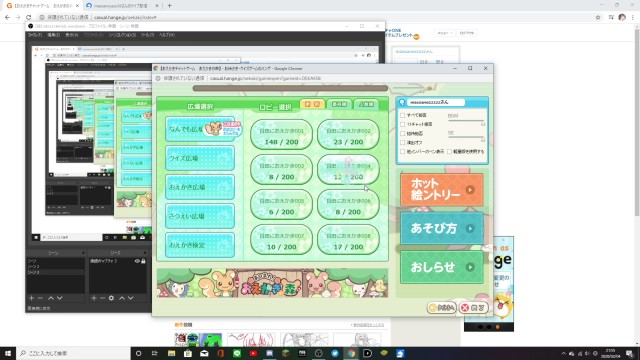Add a new scene with the plus icon
Image resolution: width=640 pixels, height=360 pixels.
tap(31, 298)
